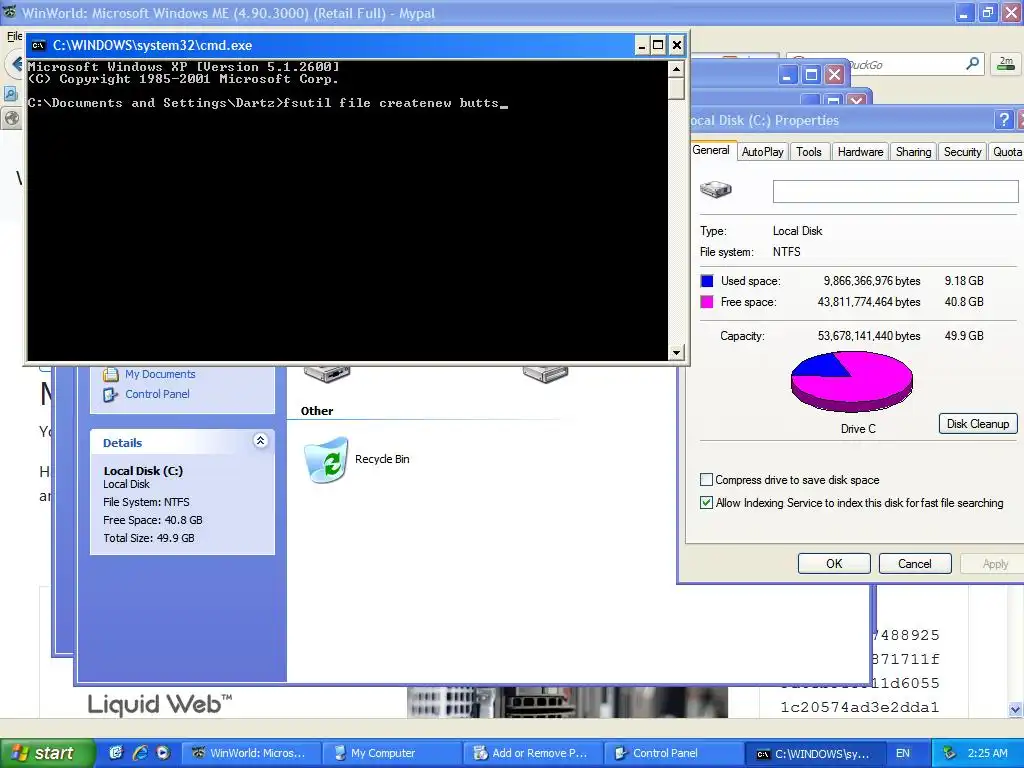The width and height of the screenshot is (1024, 768).
Task: Click the Recycle Bin icon
Action: pyautogui.click(x=327, y=460)
